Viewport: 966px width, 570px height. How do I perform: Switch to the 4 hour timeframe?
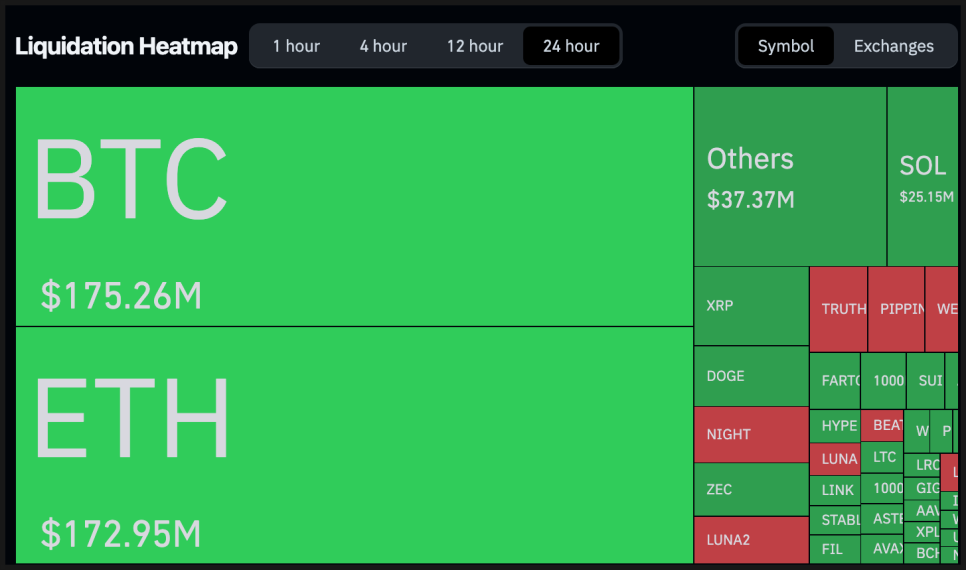383,46
